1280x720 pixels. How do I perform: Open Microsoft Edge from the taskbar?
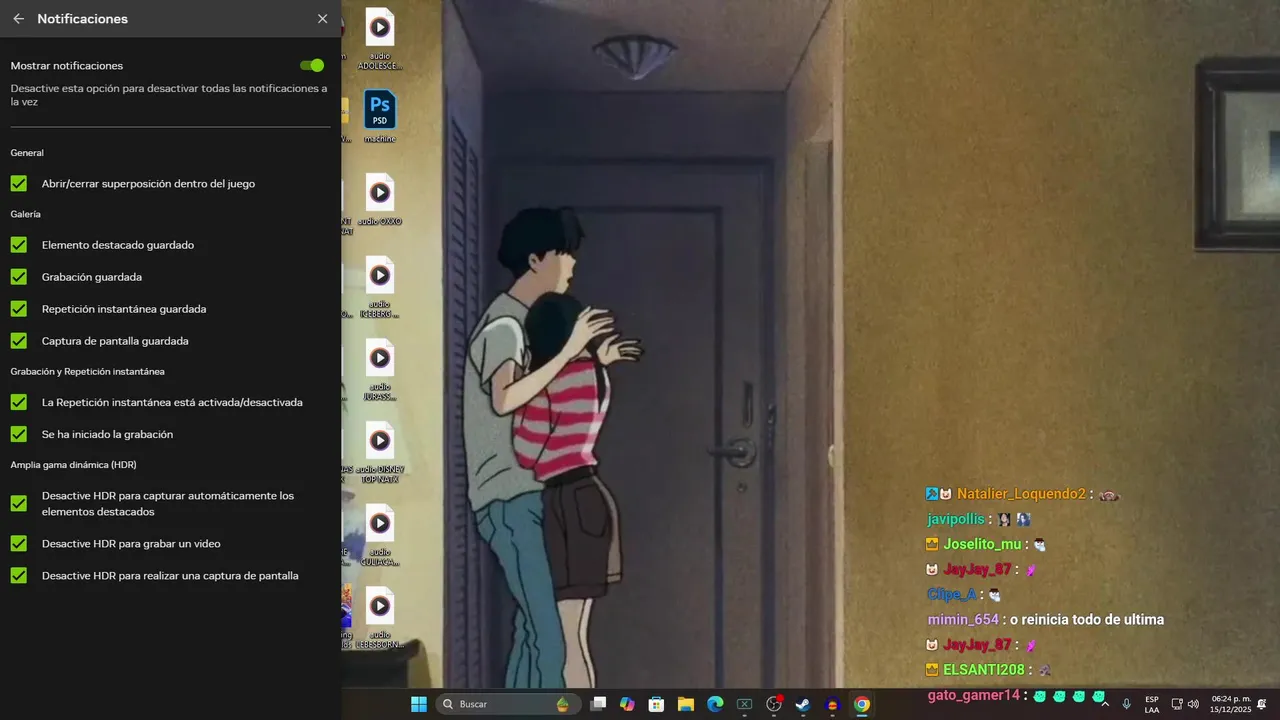click(x=715, y=704)
